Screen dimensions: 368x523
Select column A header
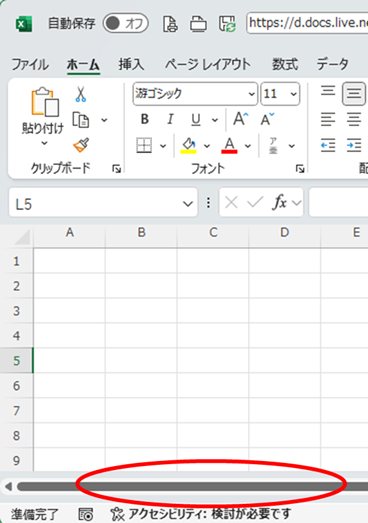(69, 232)
